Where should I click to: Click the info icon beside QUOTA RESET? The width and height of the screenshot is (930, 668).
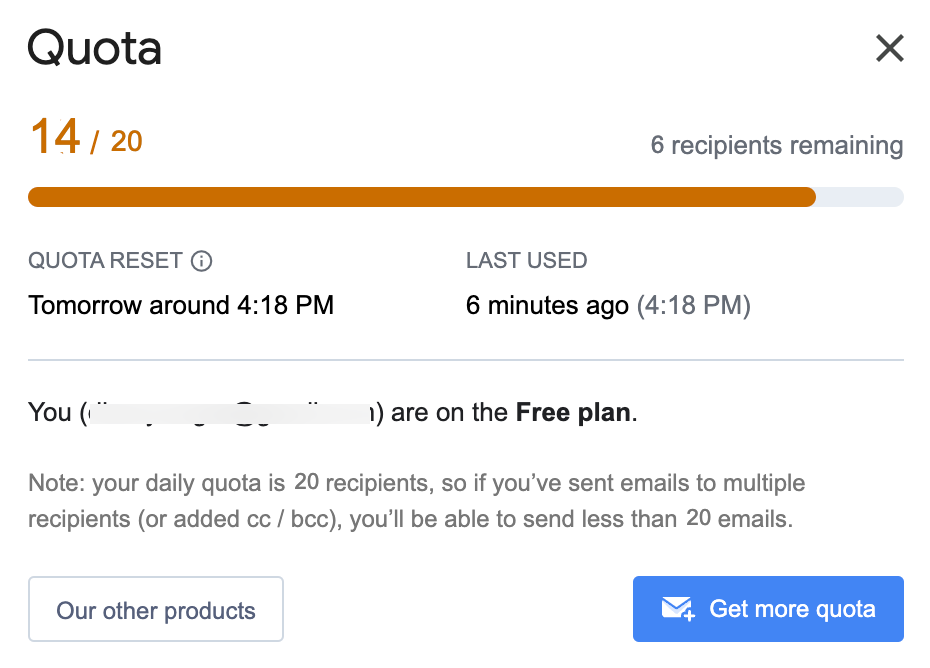click(201, 262)
